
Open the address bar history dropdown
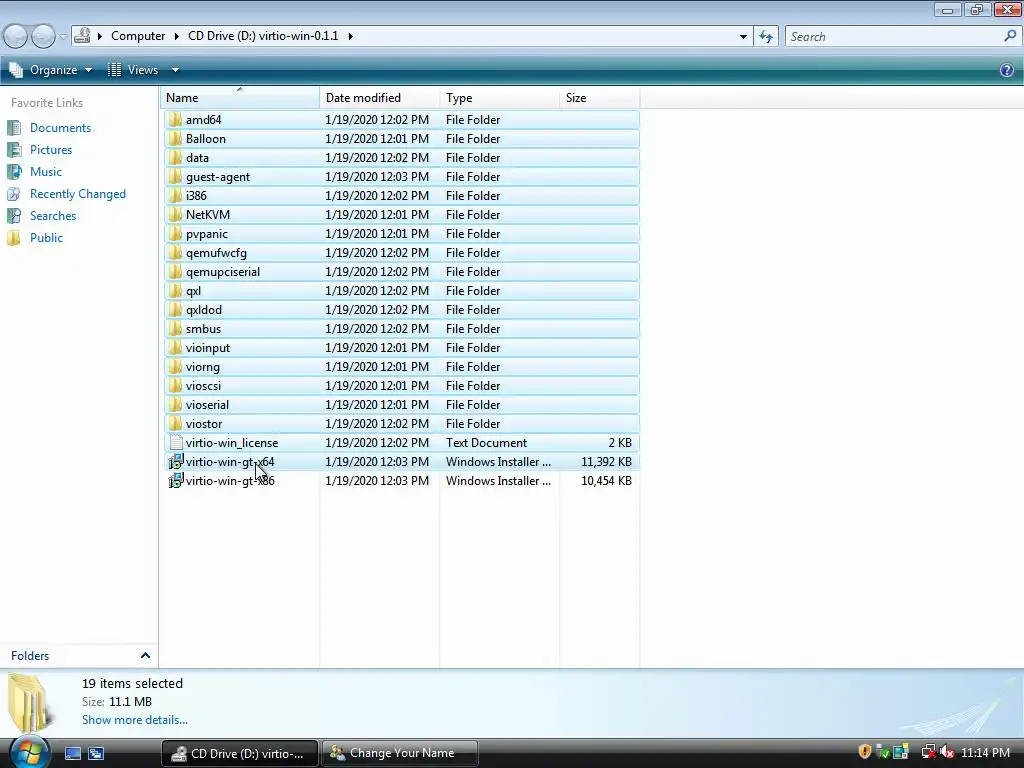click(x=743, y=37)
